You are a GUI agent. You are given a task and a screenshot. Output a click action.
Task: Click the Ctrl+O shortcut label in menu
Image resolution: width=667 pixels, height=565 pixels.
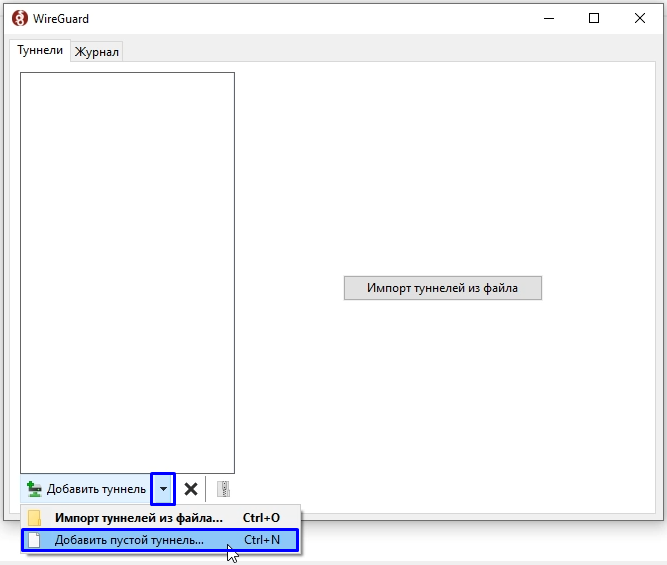click(x=261, y=518)
